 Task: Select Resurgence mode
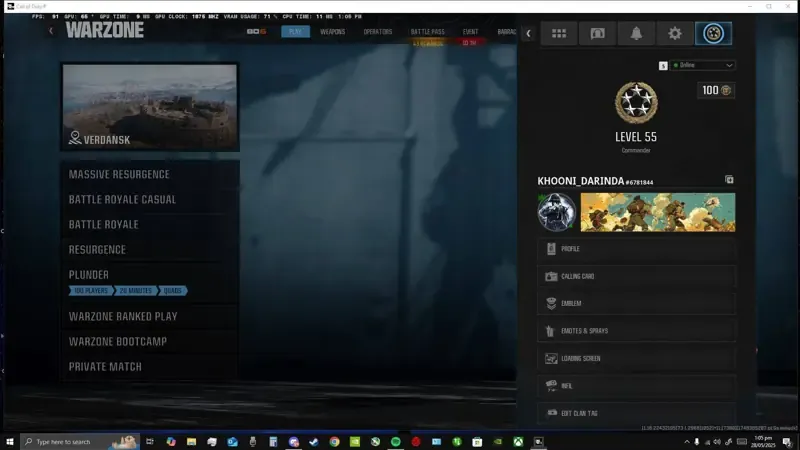(x=150, y=249)
